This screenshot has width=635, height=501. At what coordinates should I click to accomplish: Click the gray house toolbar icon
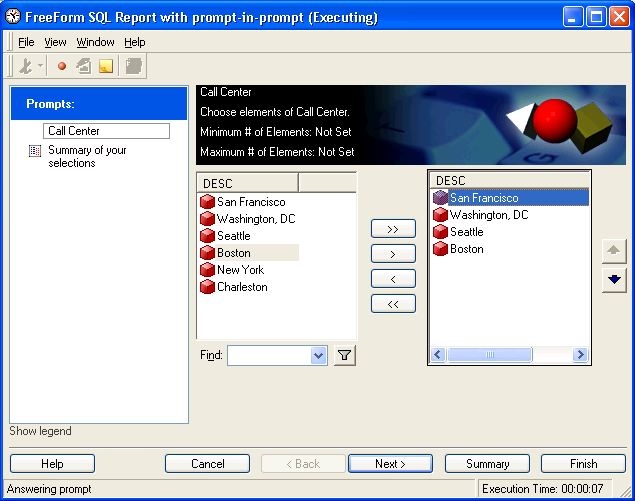84,67
